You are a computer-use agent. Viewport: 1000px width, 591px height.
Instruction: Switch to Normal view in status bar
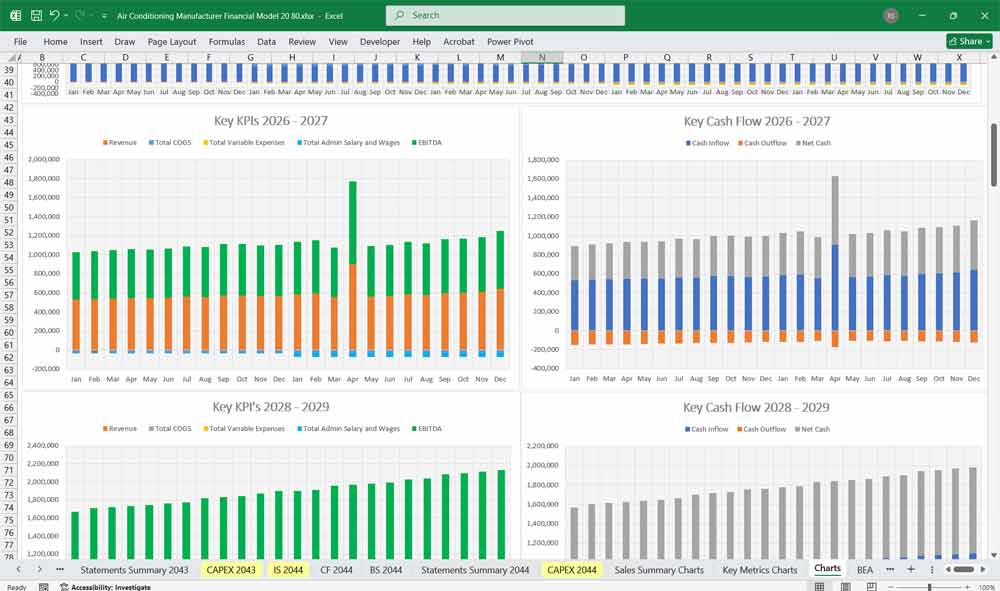coord(819,587)
